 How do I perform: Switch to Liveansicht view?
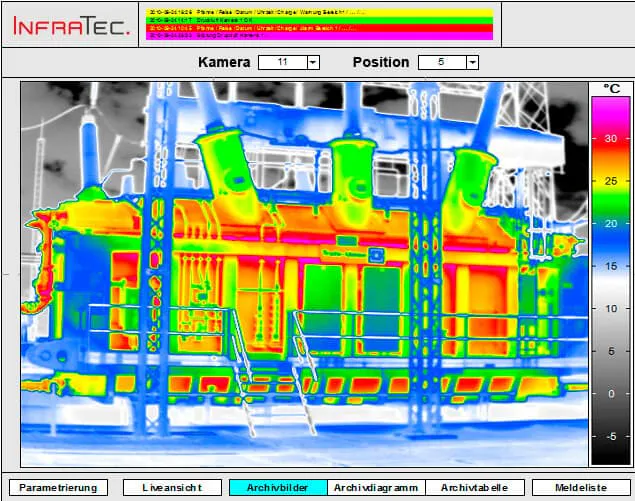point(173,487)
